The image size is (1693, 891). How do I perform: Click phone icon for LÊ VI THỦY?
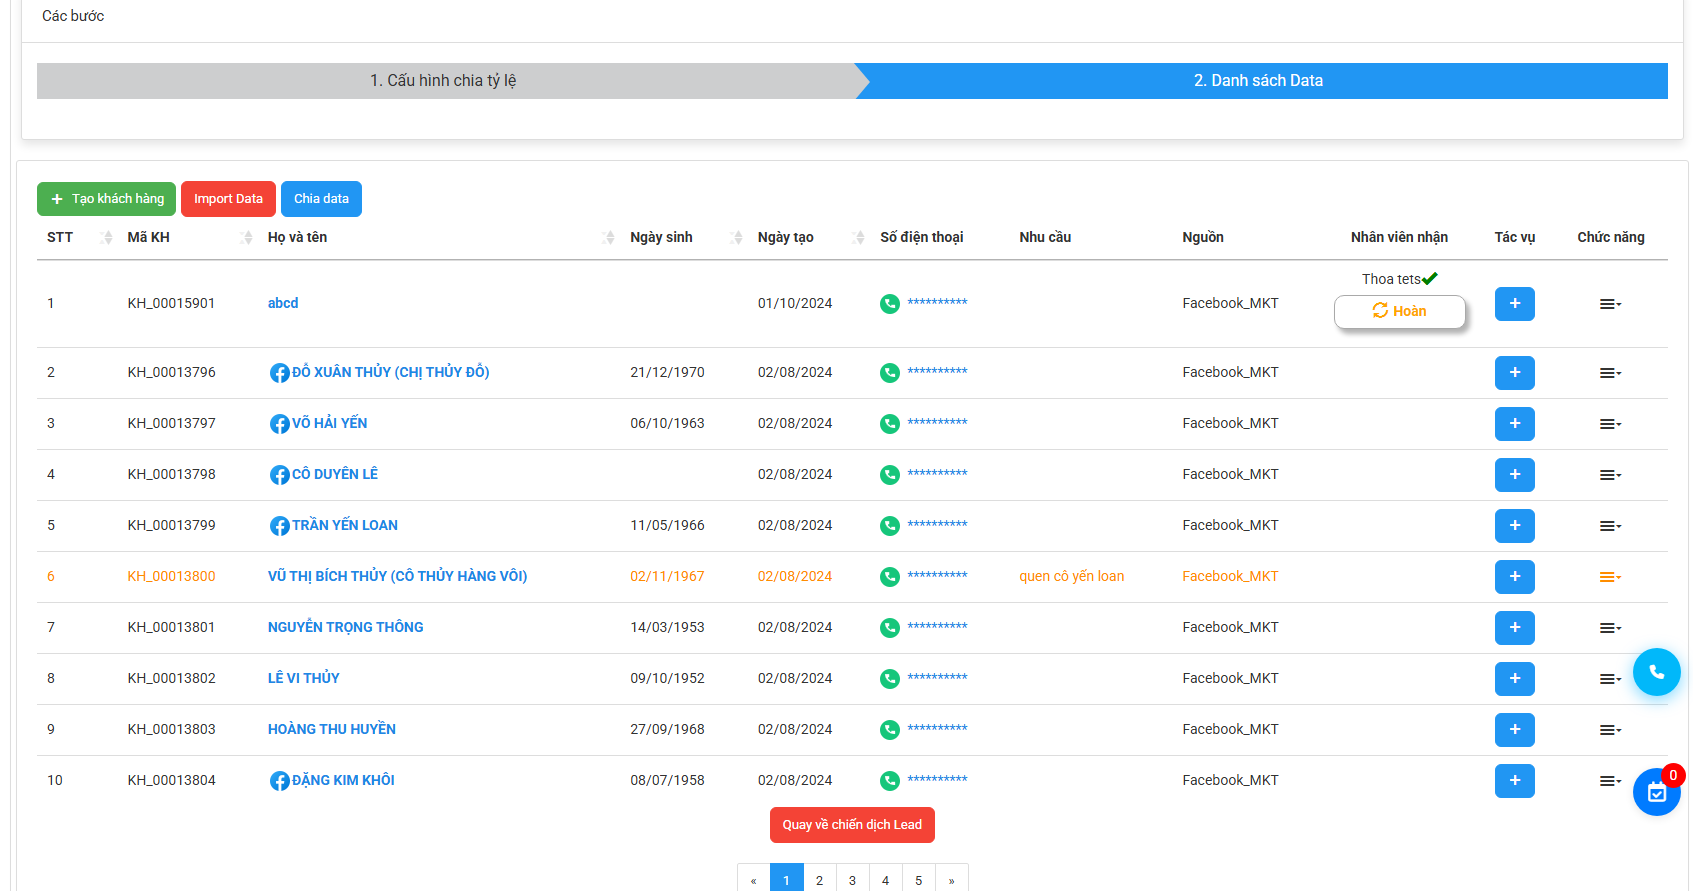[889, 679]
